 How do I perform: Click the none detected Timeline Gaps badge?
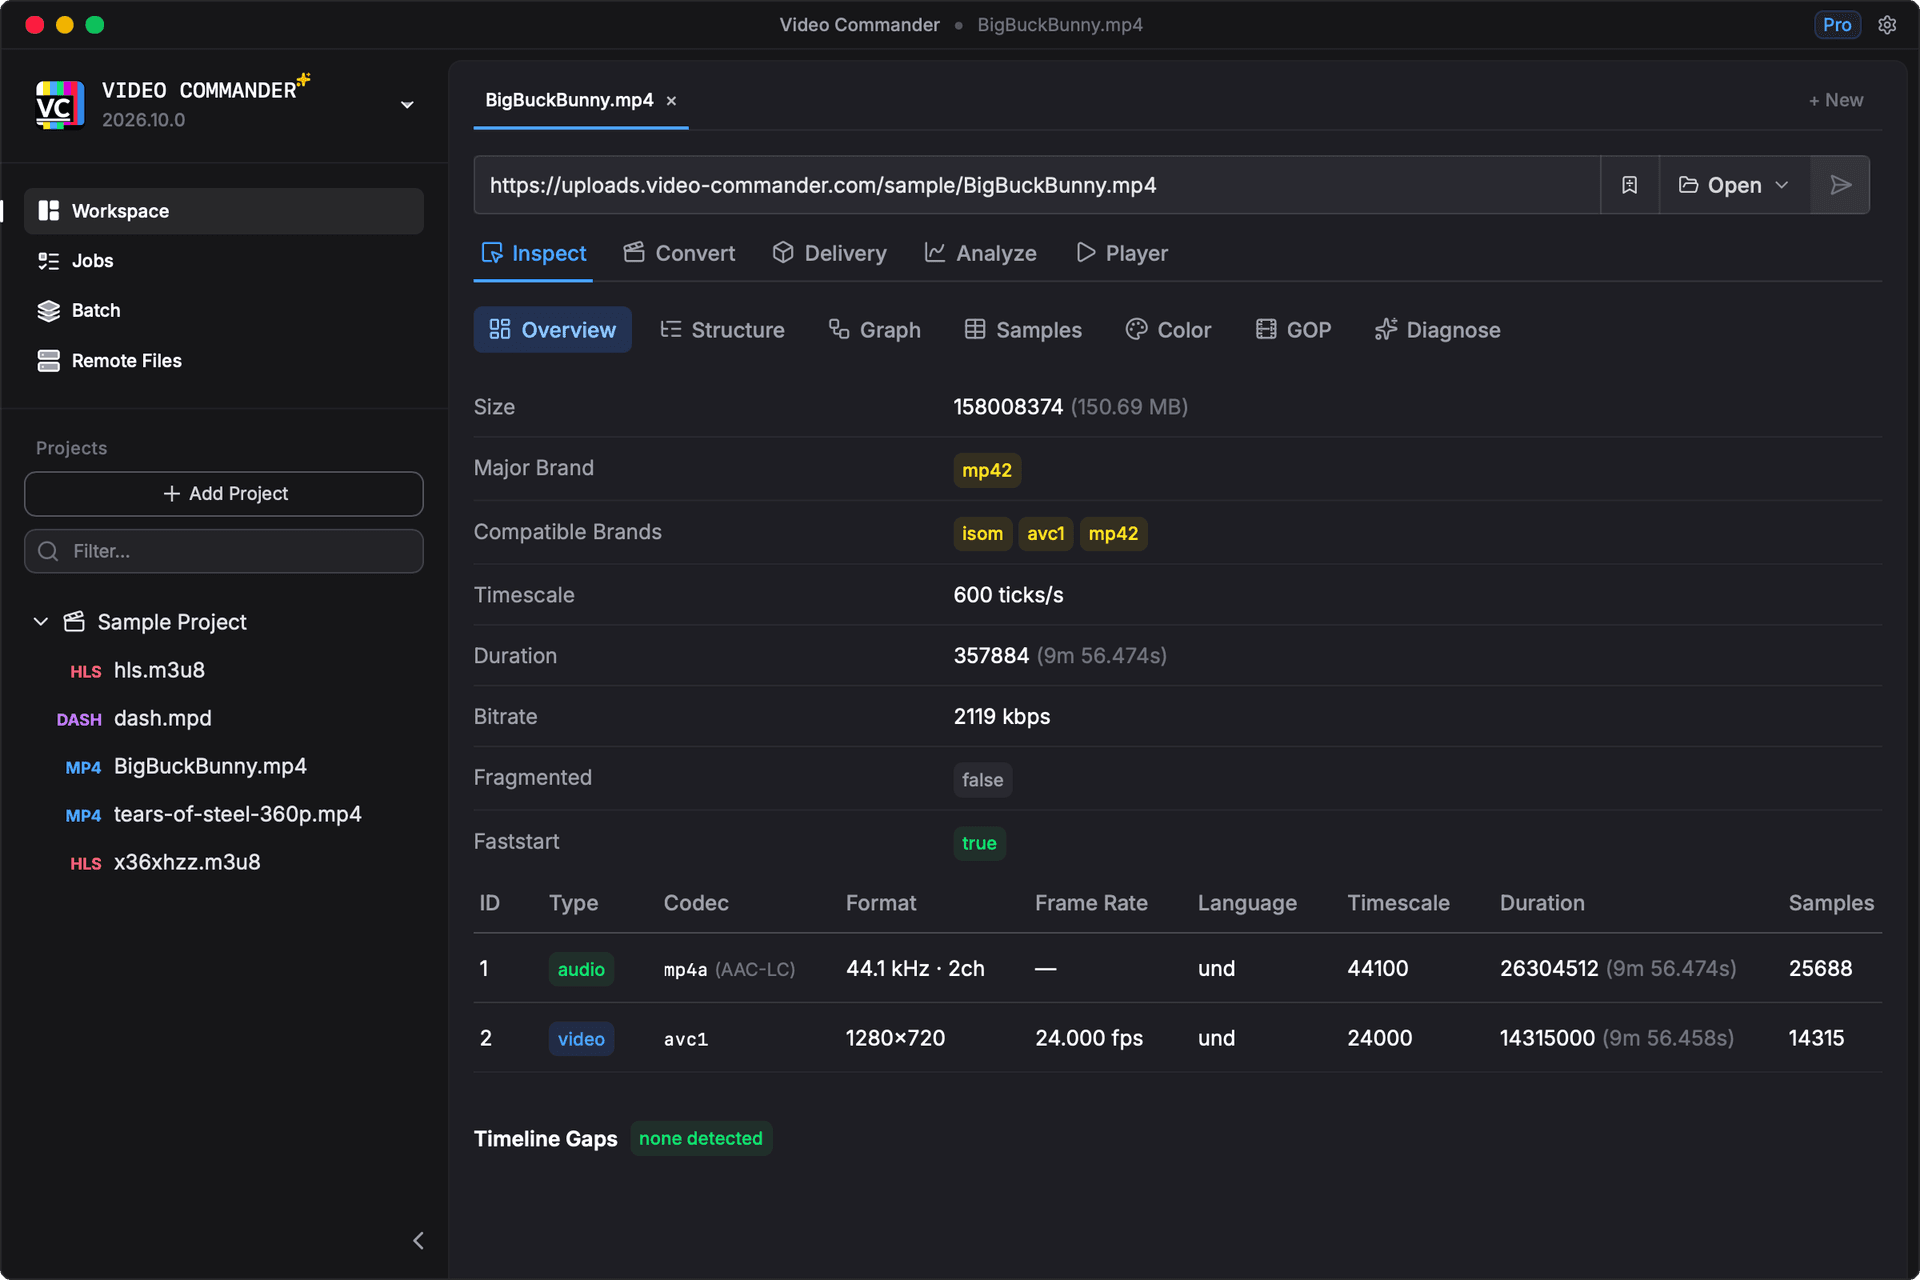pyautogui.click(x=701, y=1139)
